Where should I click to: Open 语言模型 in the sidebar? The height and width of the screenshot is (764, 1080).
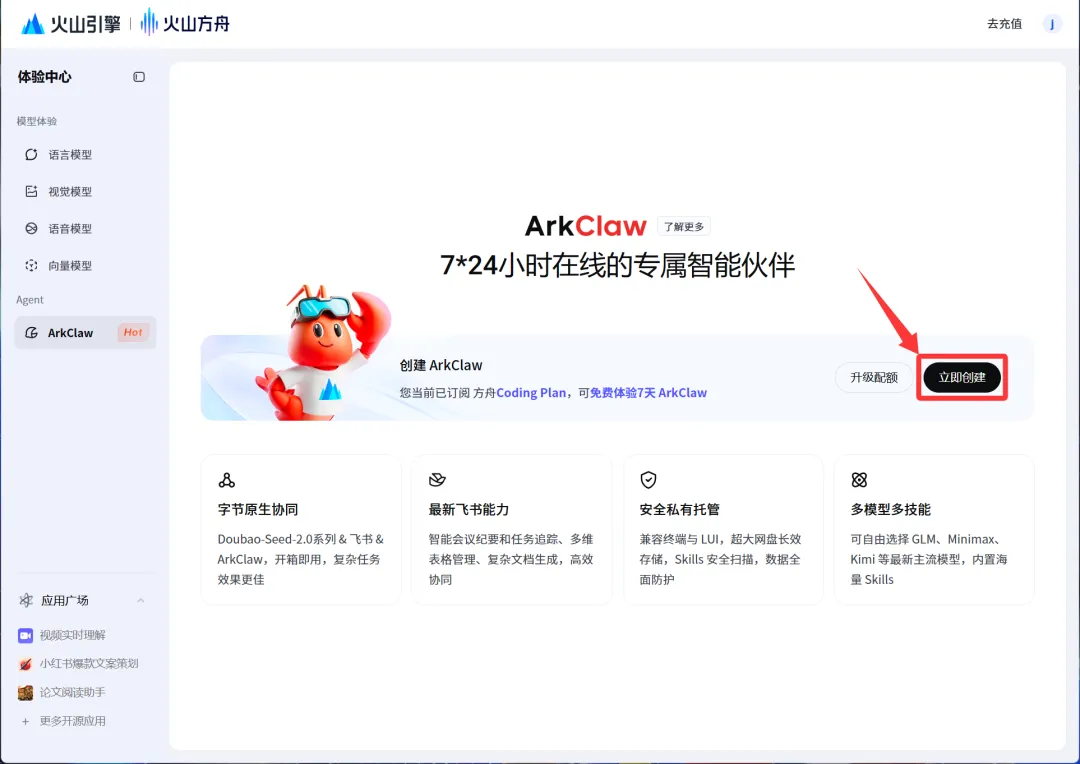[x=85, y=154]
